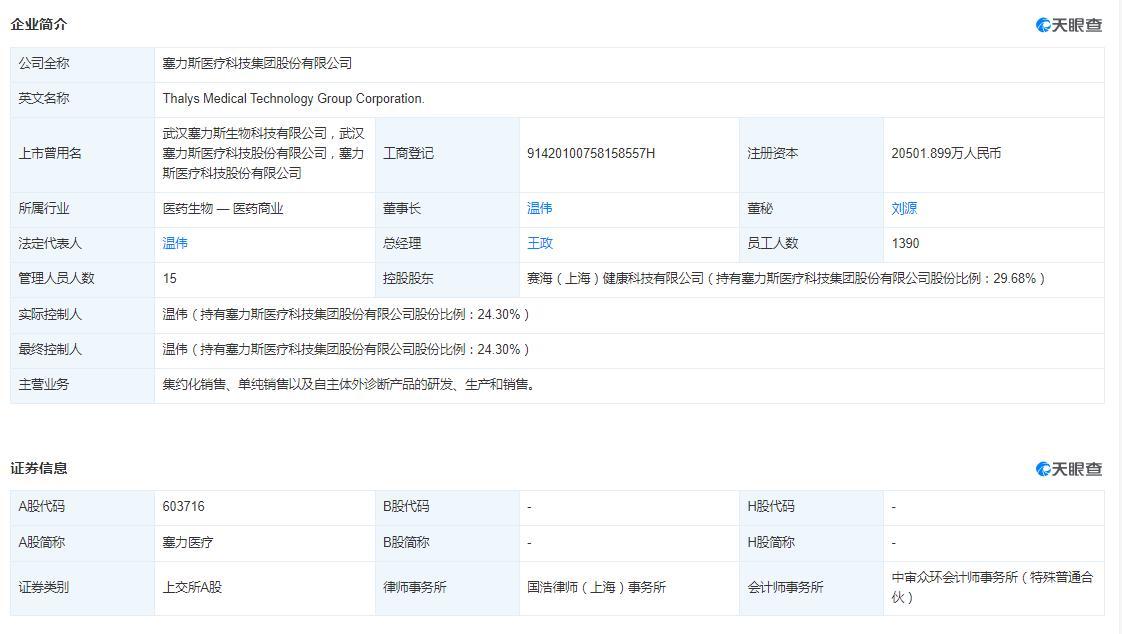
Task: Select law firm 国浩律师（上海）事务所
Action: [x=596, y=587]
